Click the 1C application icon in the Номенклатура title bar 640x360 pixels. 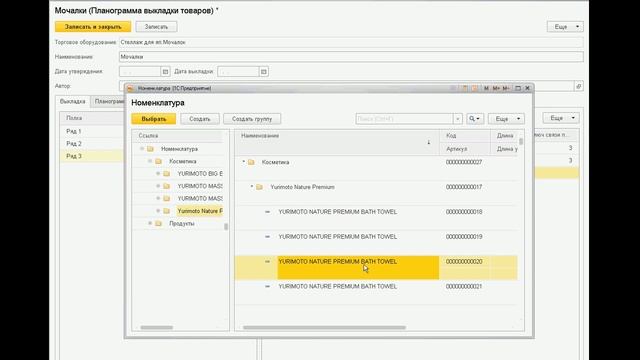tap(130, 88)
